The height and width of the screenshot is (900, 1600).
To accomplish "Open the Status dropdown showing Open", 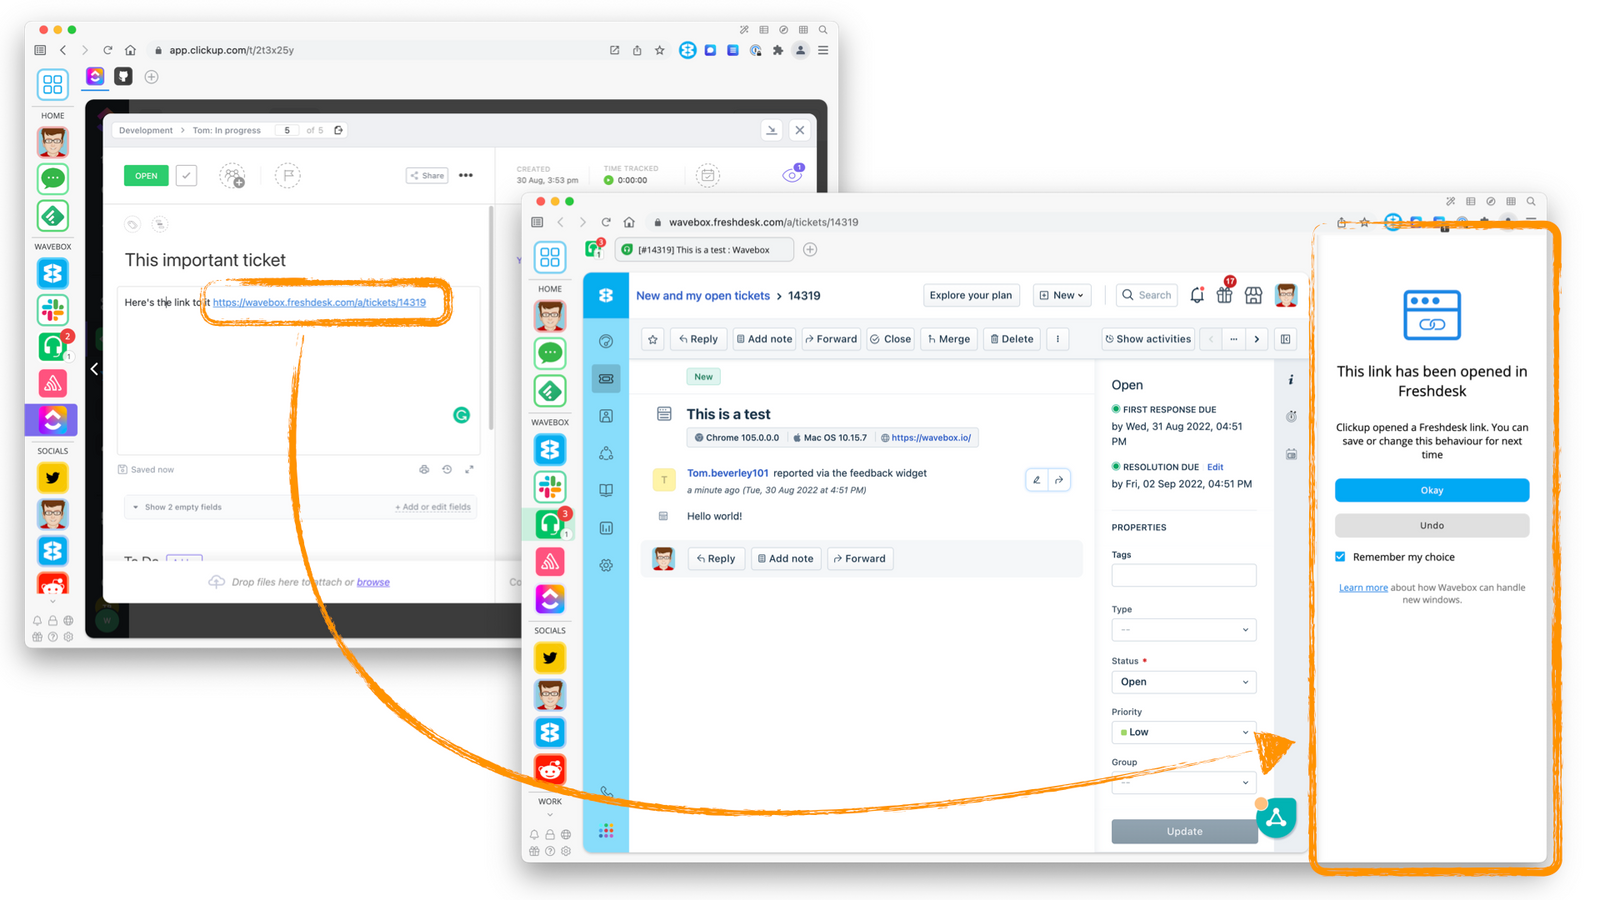I will pyautogui.click(x=1184, y=682).
